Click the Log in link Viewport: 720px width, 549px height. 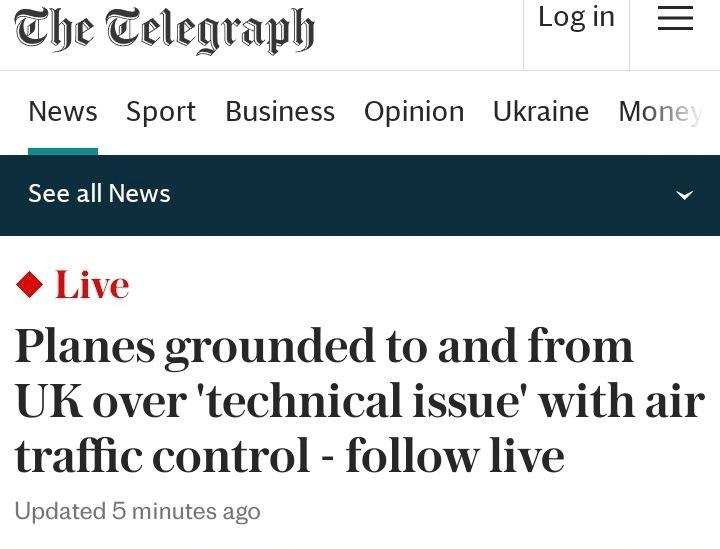(576, 18)
